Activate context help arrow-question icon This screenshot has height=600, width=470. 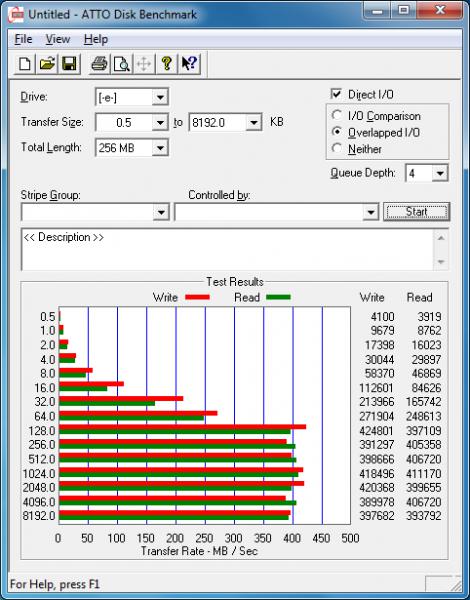coord(189,64)
